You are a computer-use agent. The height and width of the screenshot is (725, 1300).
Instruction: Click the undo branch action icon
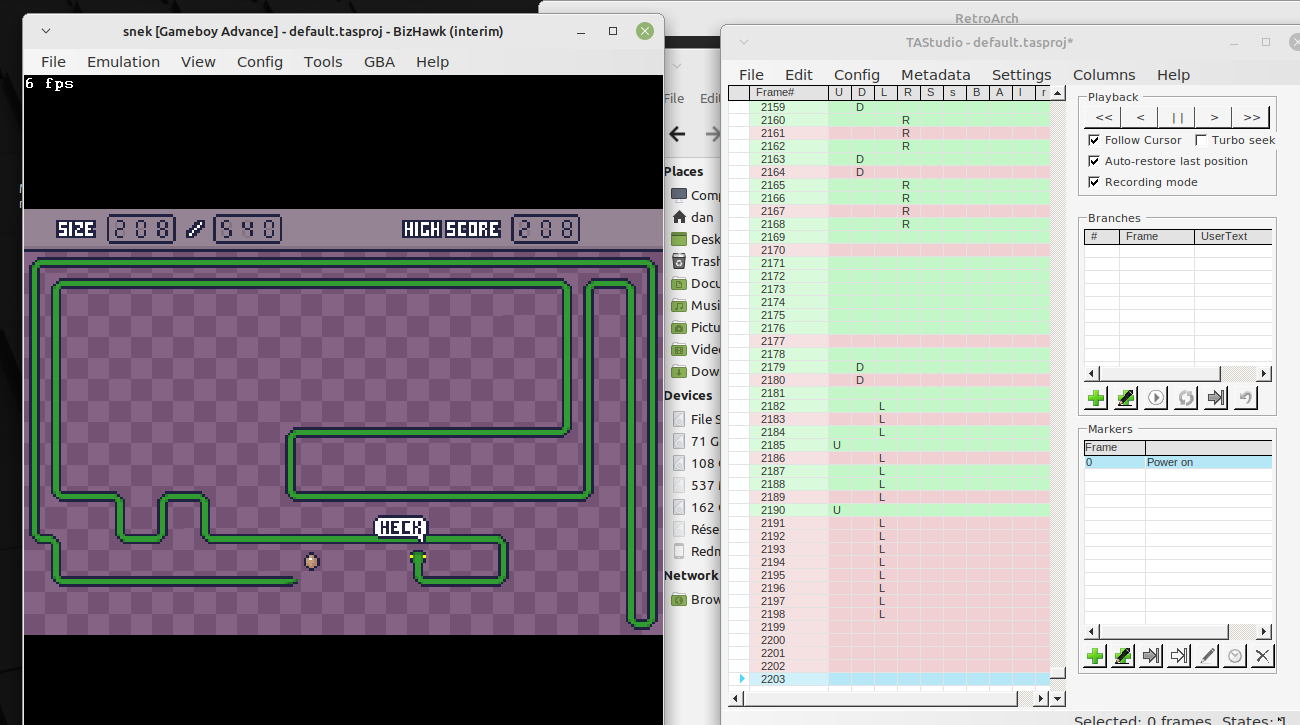[1245, 398]
